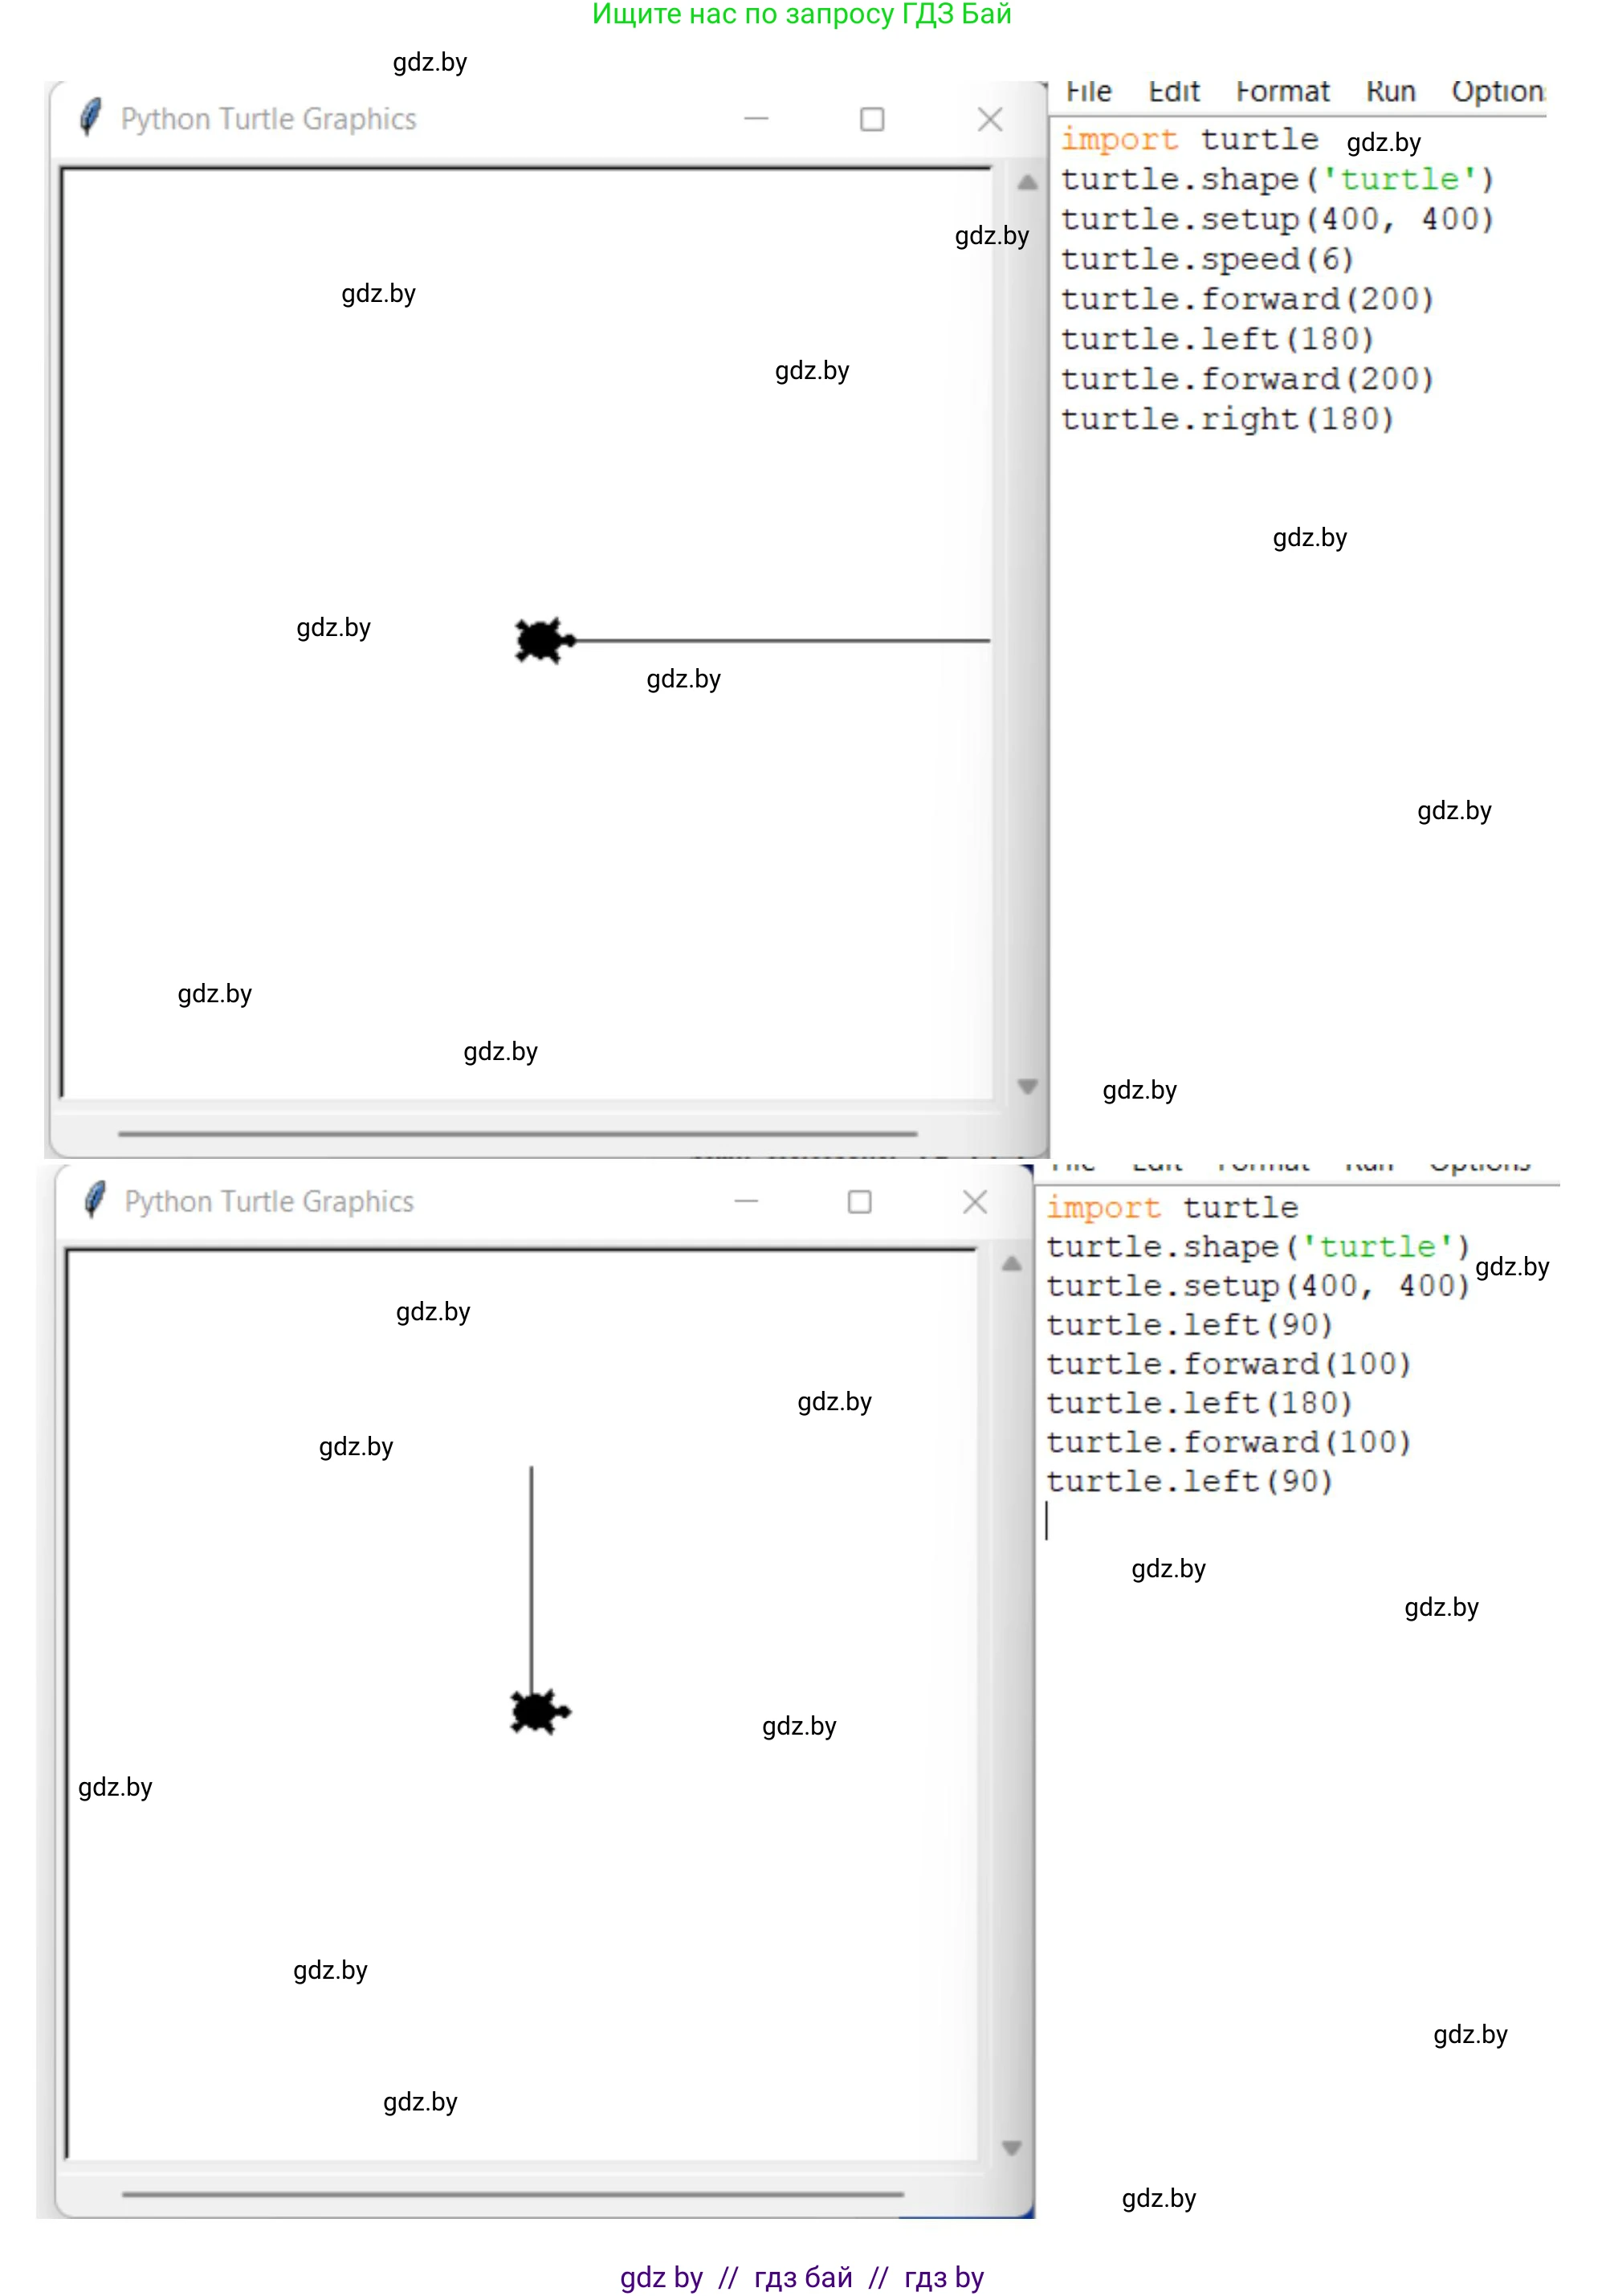Close the top Python Turtle Graphics window
Image resolution: width=1606 pixels, height=2296 pixels.
click(989, 119)
